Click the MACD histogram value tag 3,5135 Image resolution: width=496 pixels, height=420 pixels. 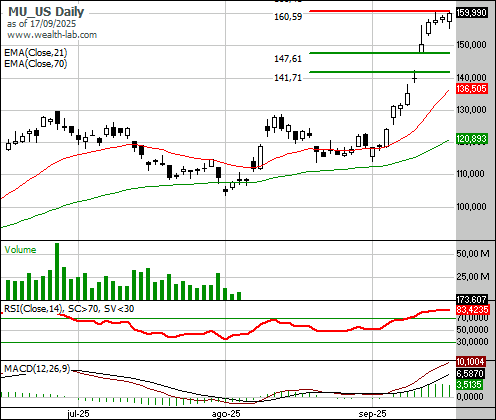click(469, 385)
